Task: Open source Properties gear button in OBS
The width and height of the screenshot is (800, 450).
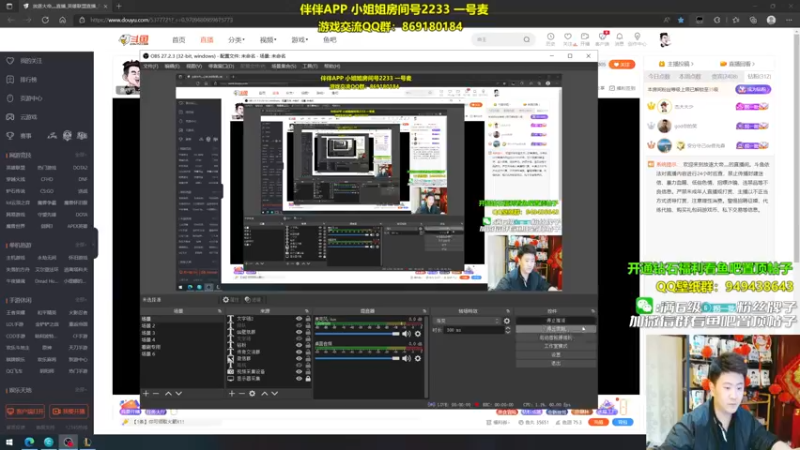Action: pos(231,299)
